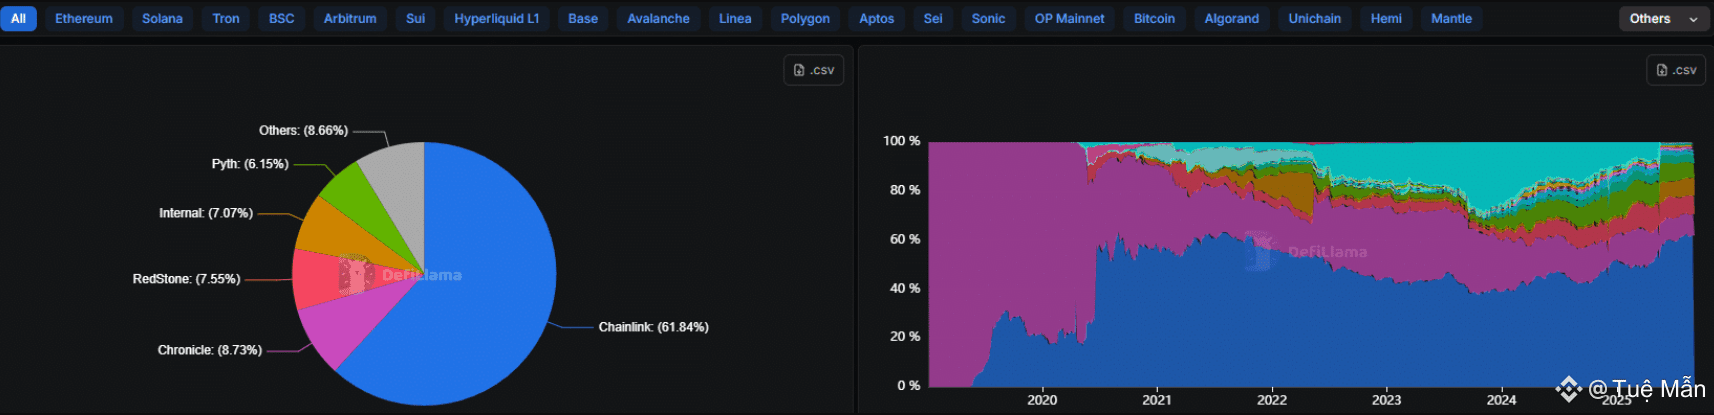Viewport: 1714px width, 415px height.
Task: Pick the Aptos chain filter
Action: (x=877, y=19)
